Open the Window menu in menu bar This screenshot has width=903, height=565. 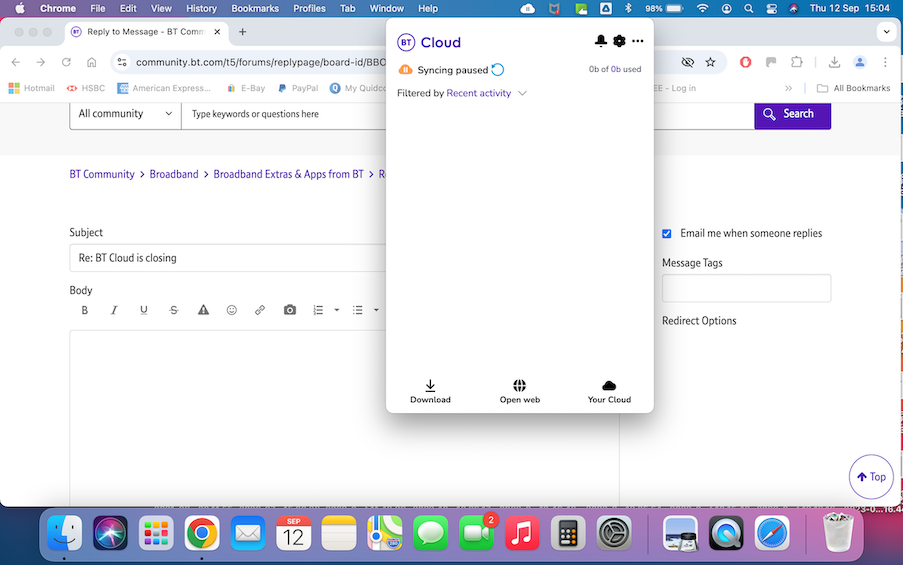coord(386,8)
